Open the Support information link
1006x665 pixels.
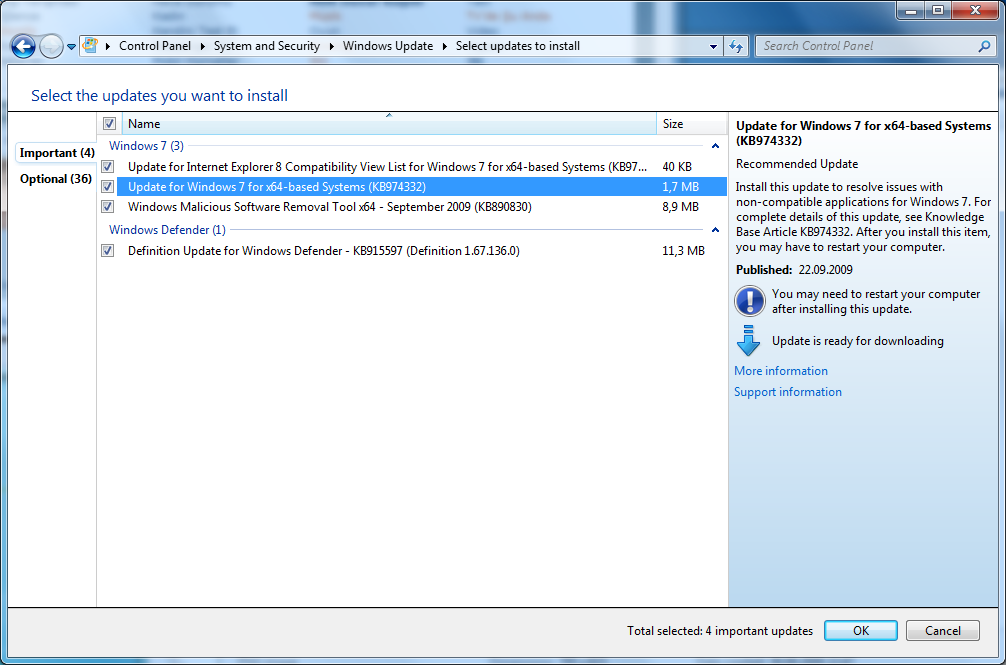787,392
